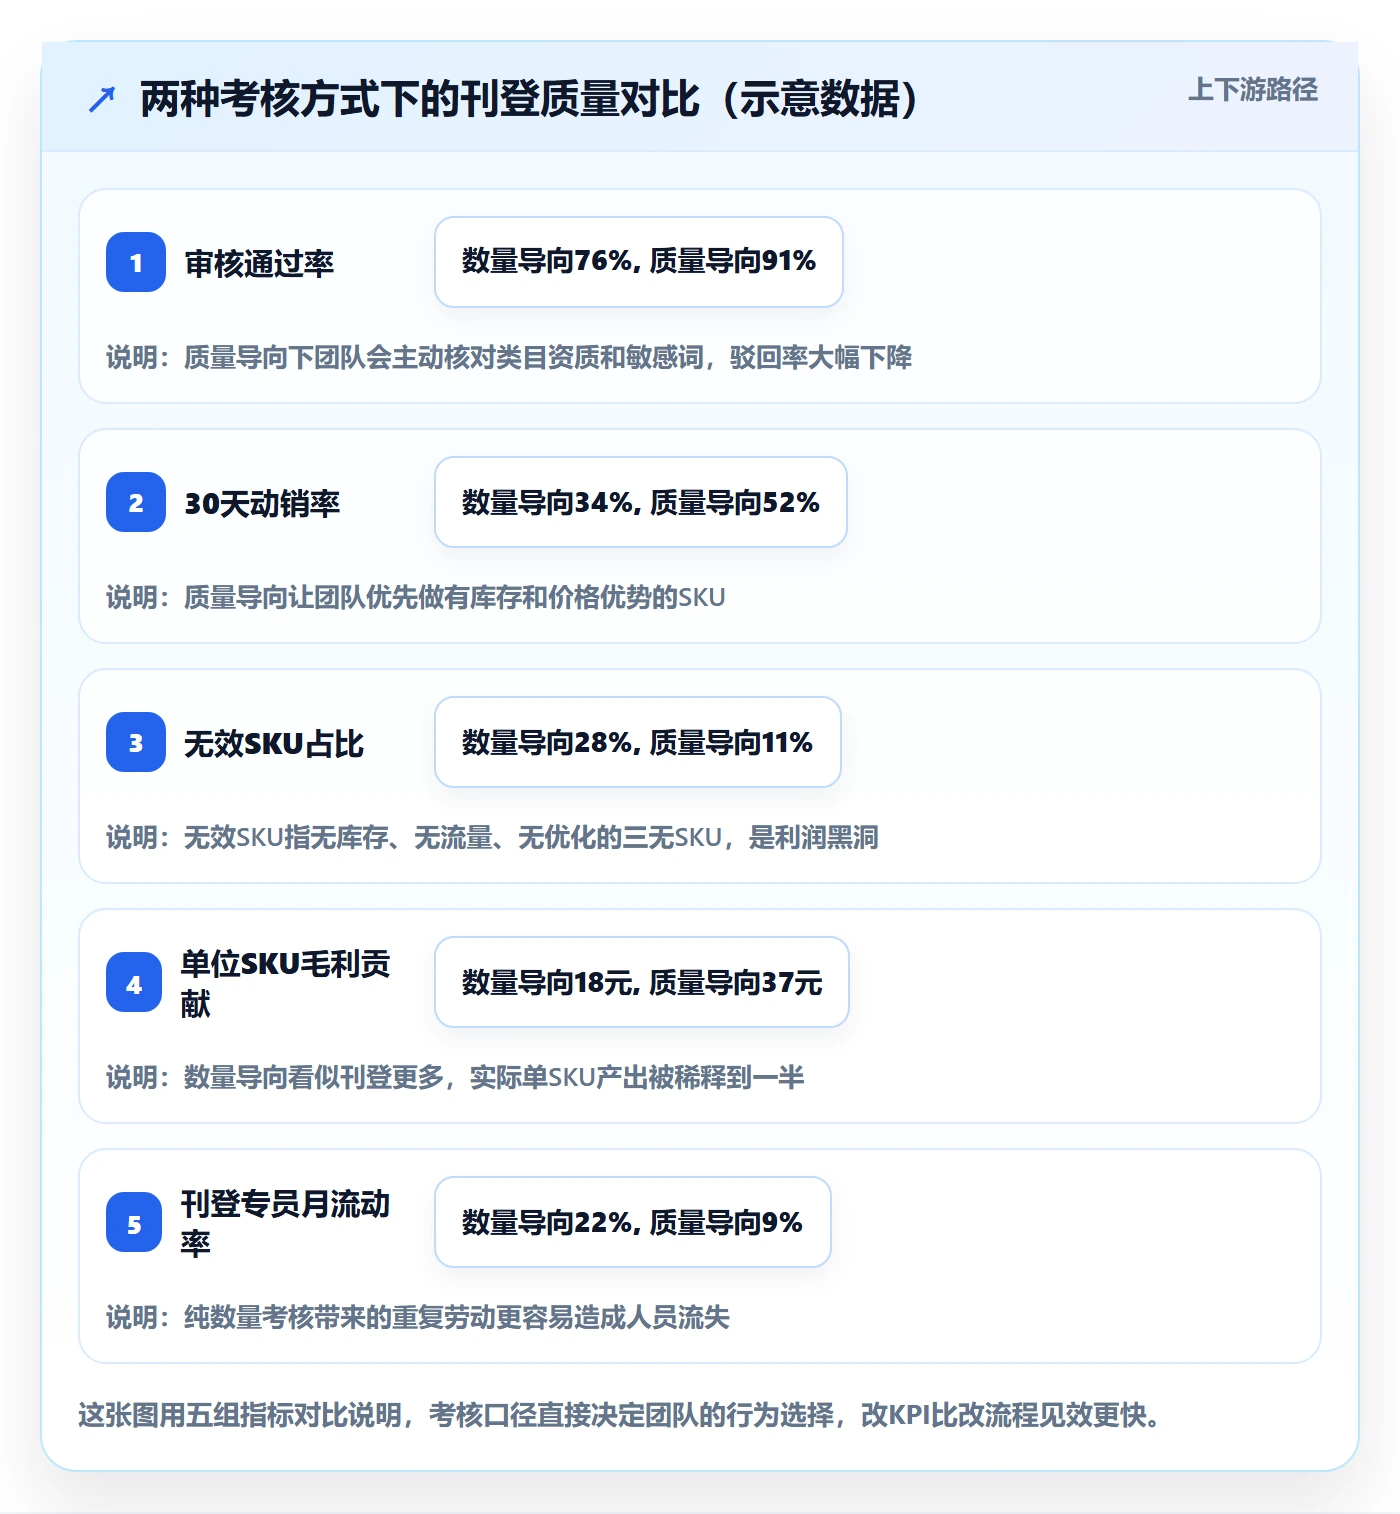
Task: Click the footer summary about 改KPI比改流程
Action: [x=621, y=1415]
